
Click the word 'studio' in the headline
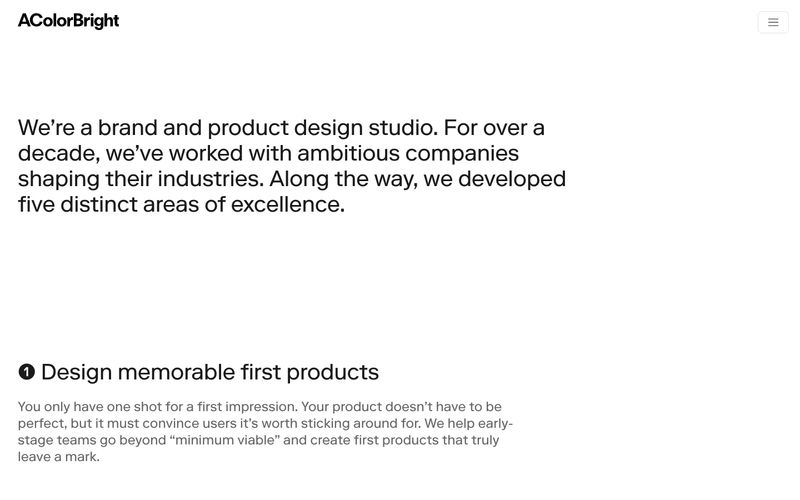click(403, 128)
